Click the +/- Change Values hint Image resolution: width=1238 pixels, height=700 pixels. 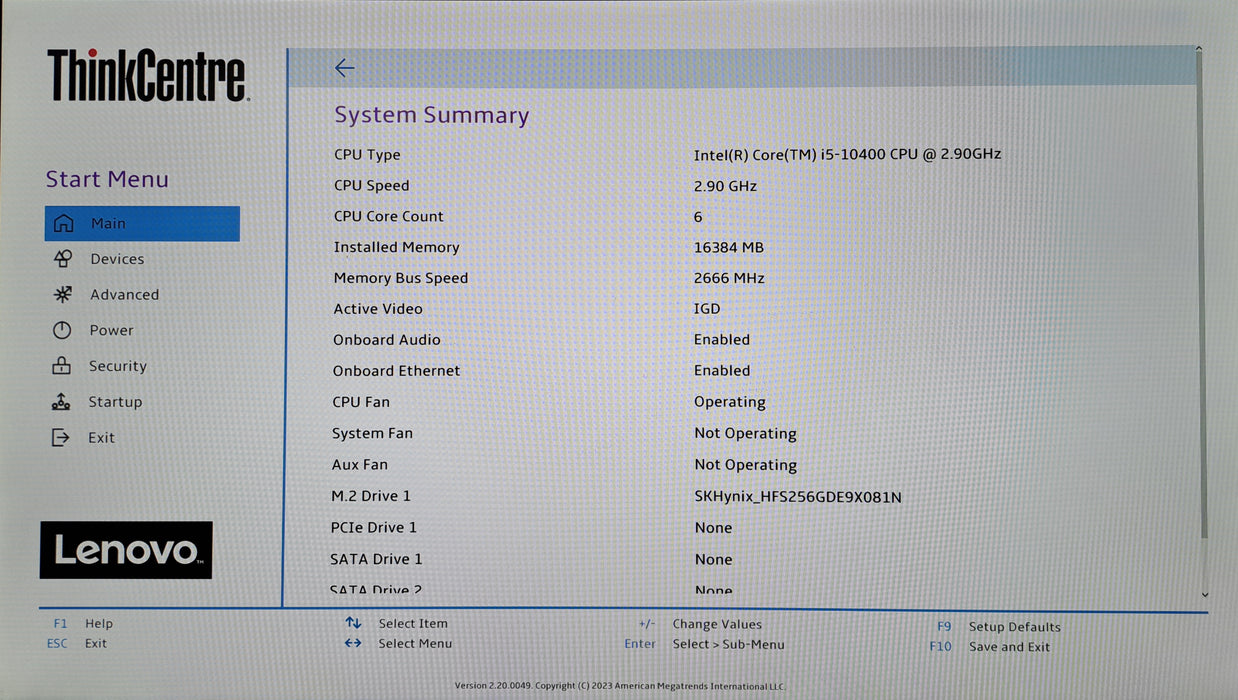coord(700,624)
